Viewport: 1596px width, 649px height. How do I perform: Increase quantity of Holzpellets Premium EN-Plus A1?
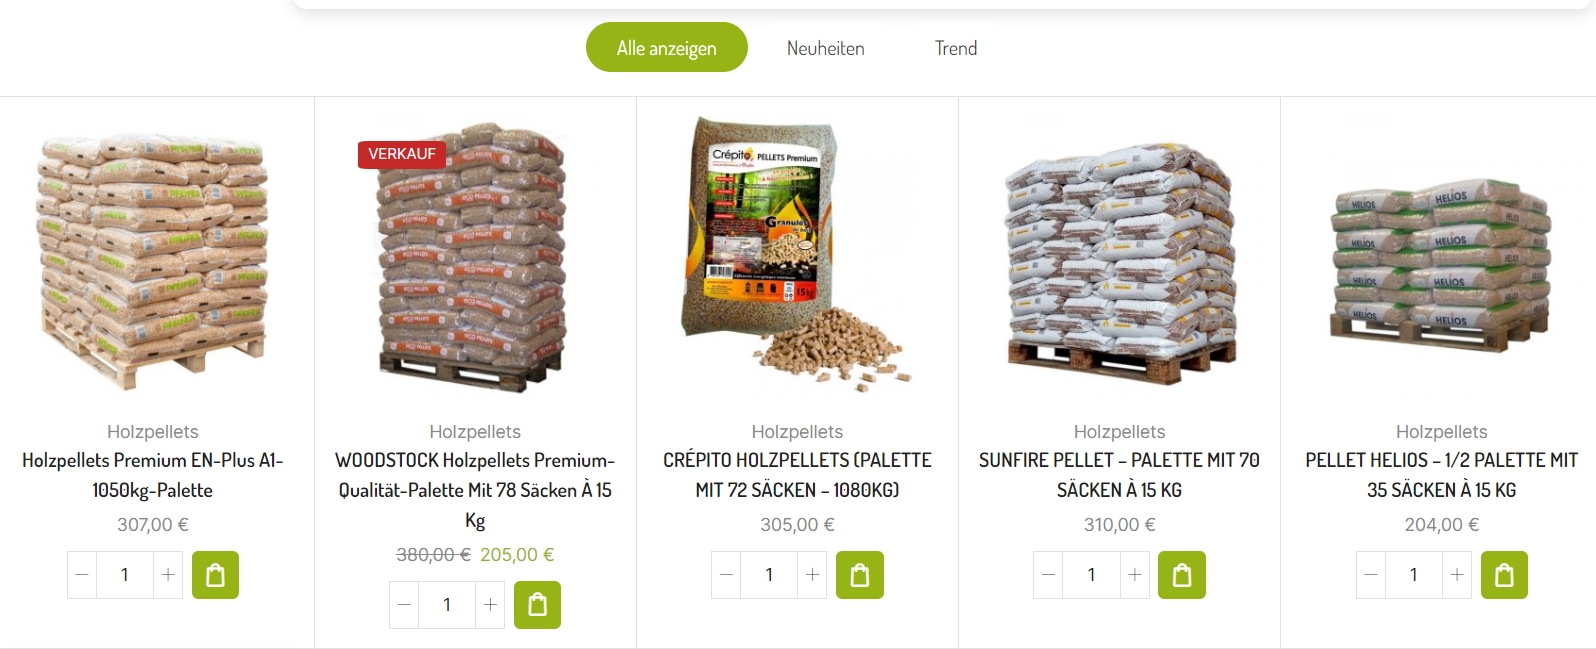tap(168, 575)
